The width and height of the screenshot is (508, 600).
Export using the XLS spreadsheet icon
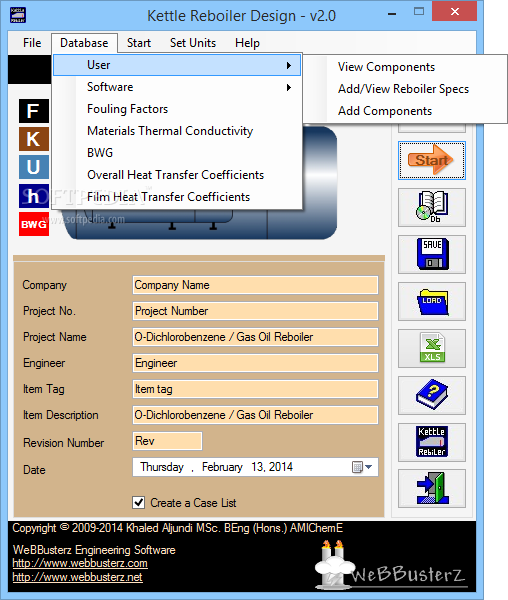(432, 348)
